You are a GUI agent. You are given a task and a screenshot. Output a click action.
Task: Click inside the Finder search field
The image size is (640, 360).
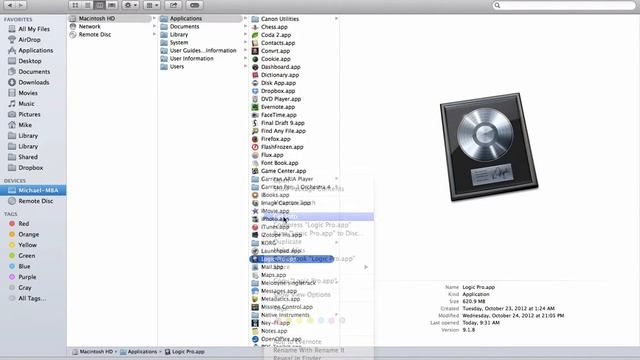click(565, 5)
